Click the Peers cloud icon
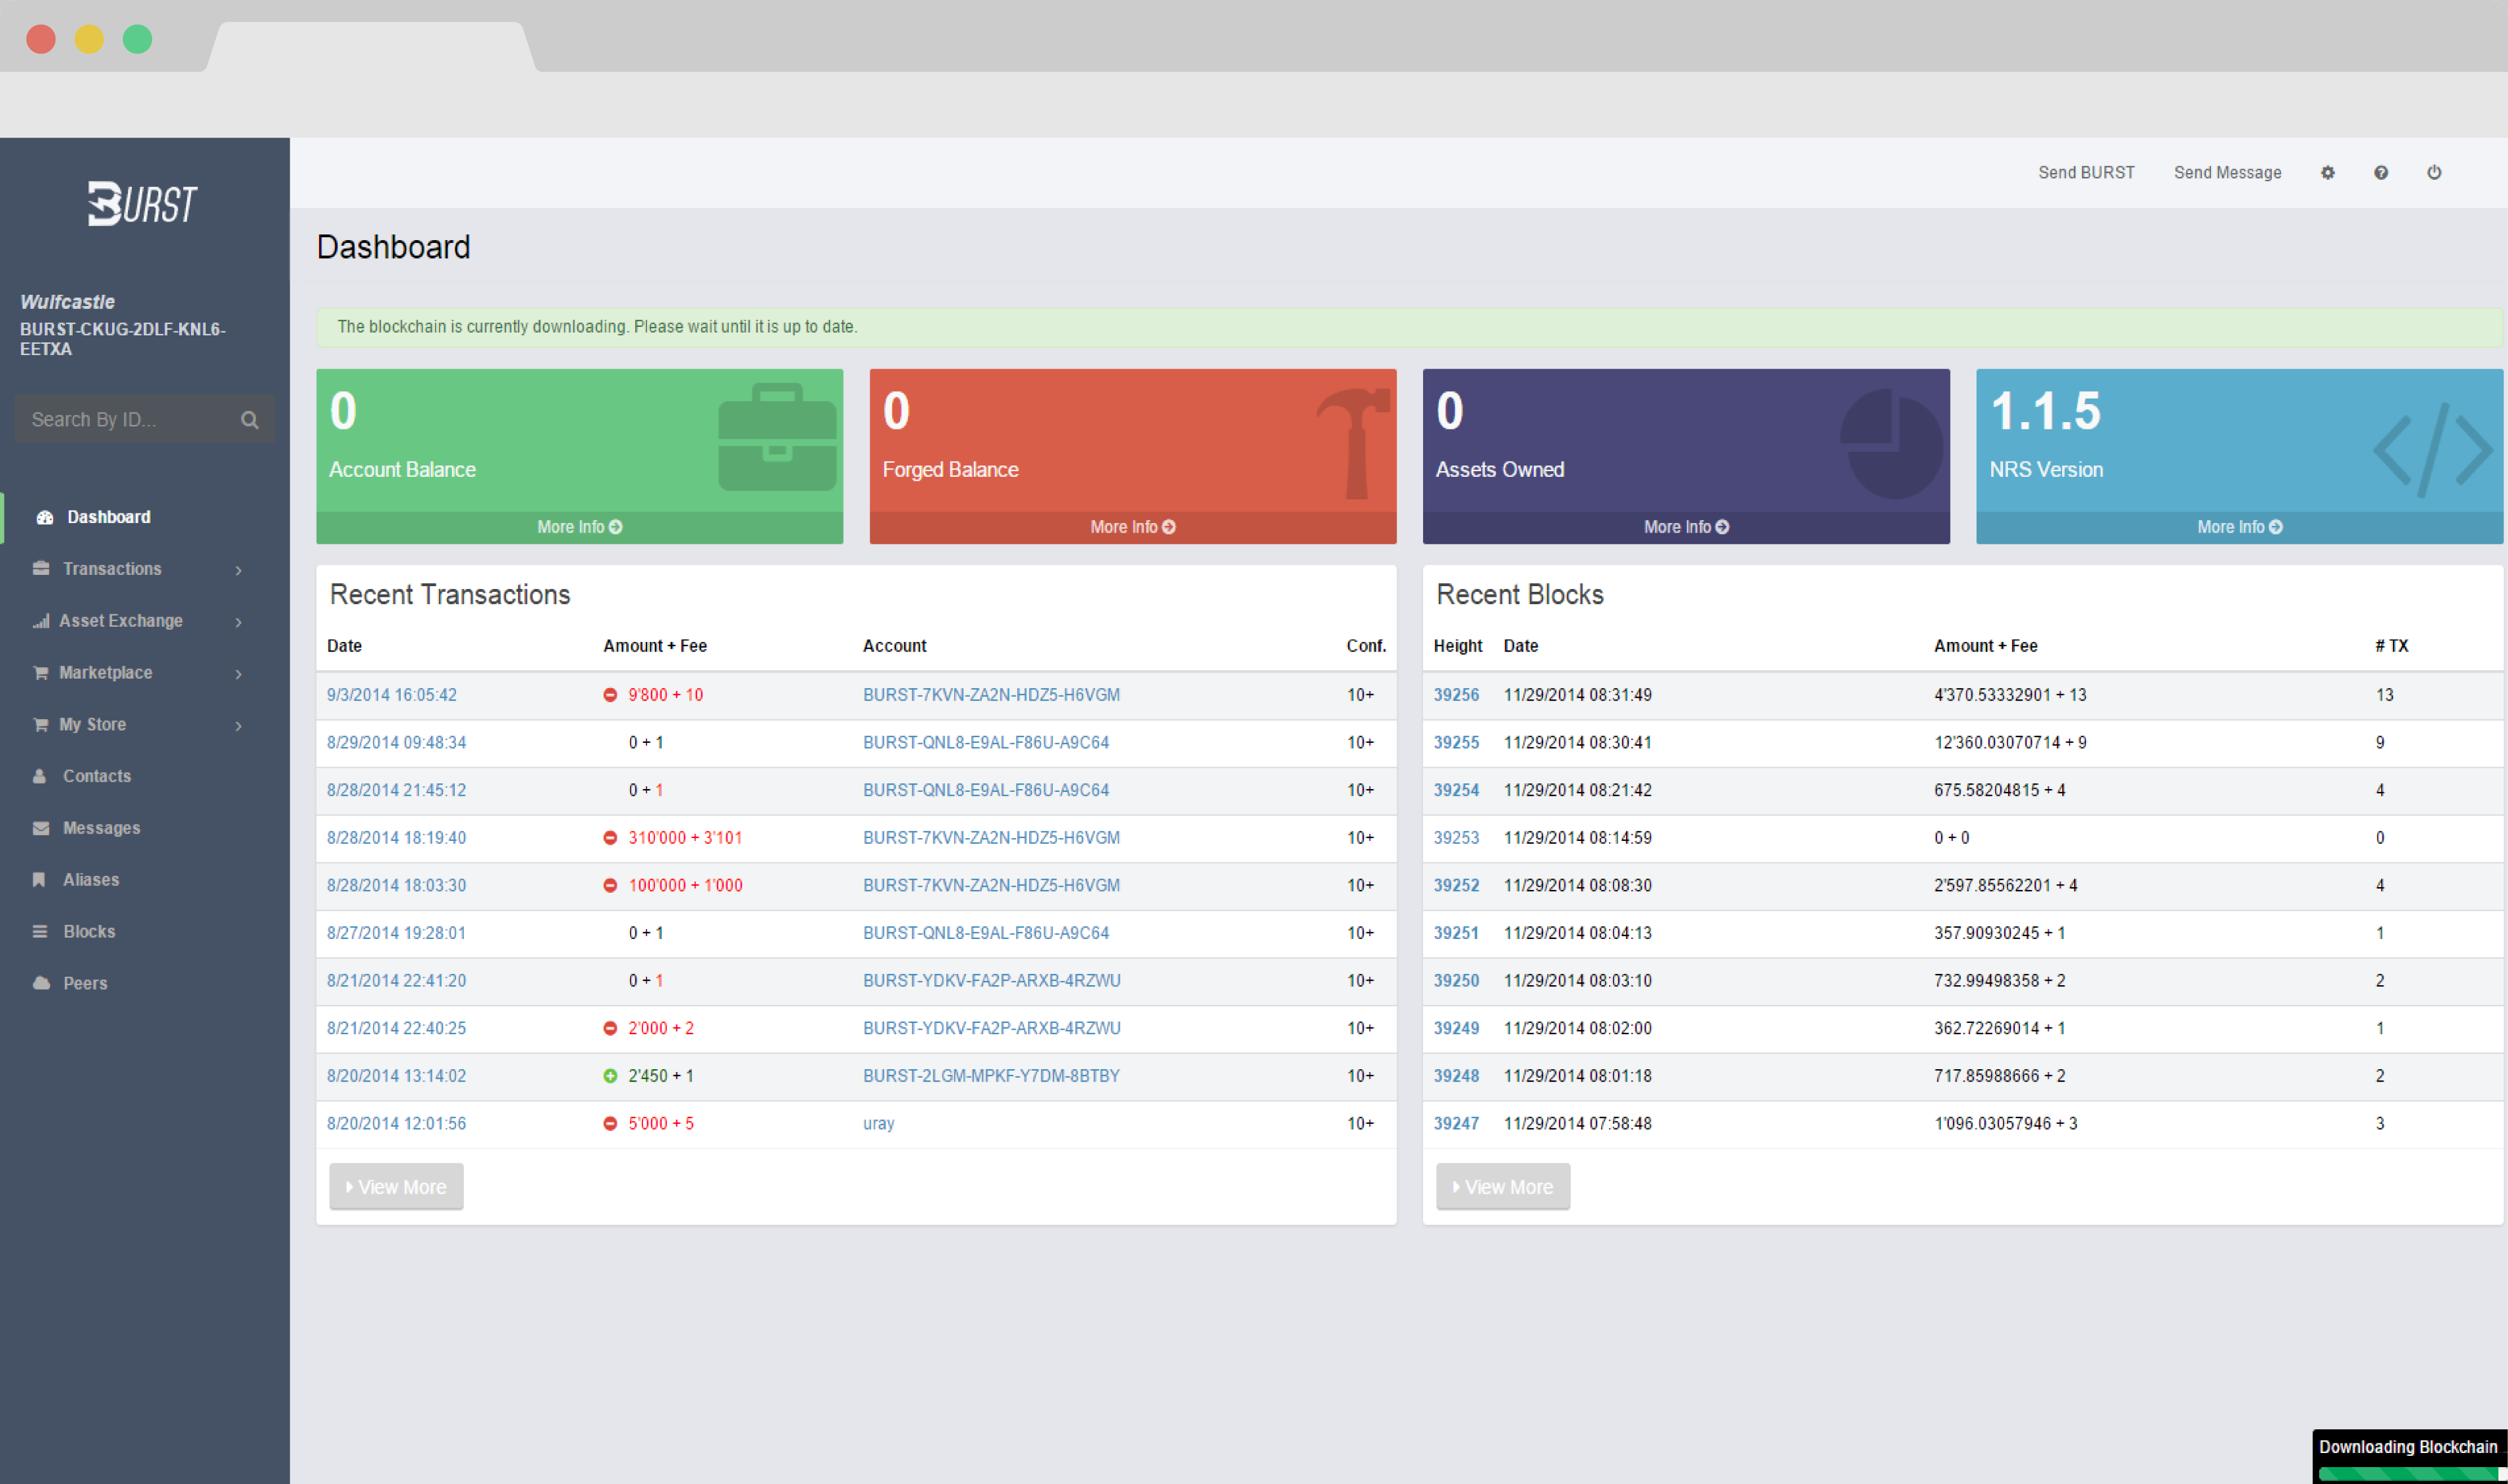Viewport: 2508px width, 1484px height. [x=41, y=983]
